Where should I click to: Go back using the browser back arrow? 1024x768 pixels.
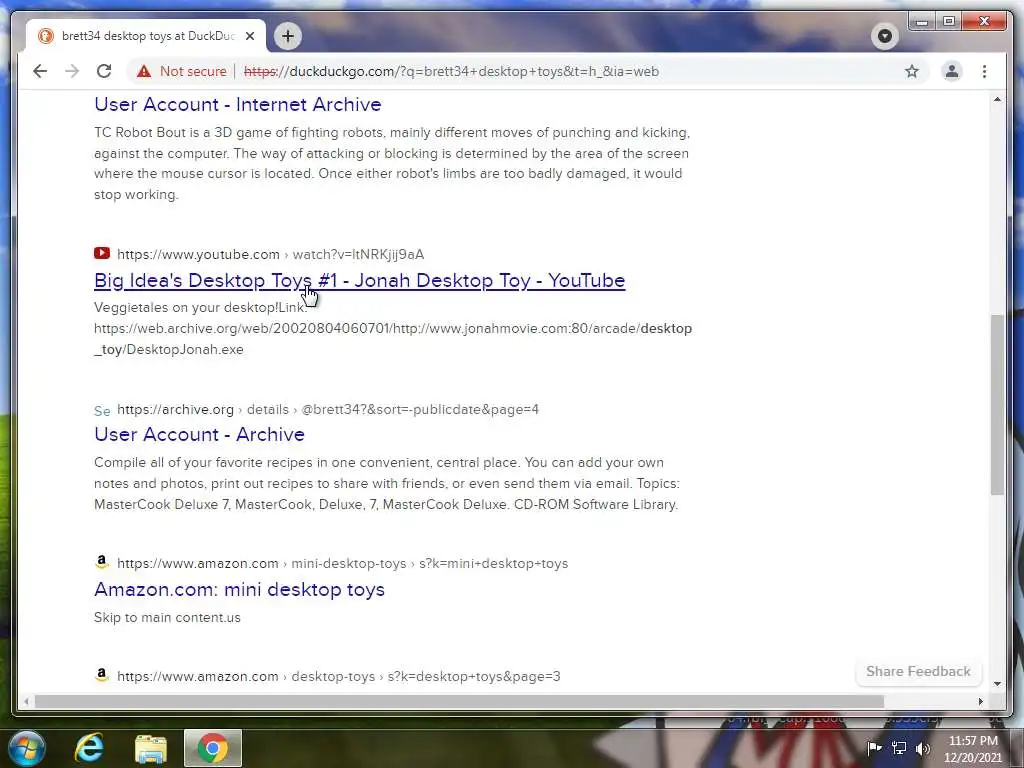pos(40,71)
